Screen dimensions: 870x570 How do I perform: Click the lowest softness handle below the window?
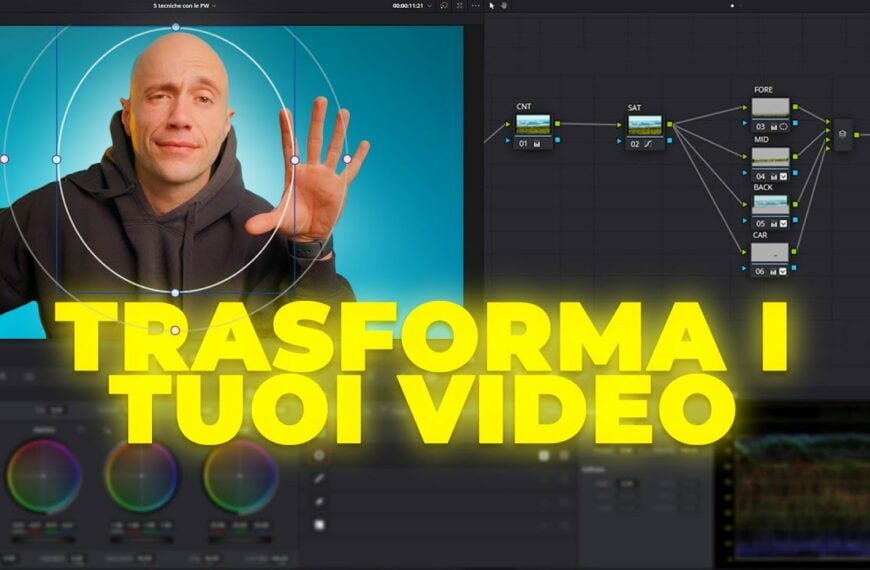click(175, 330)
